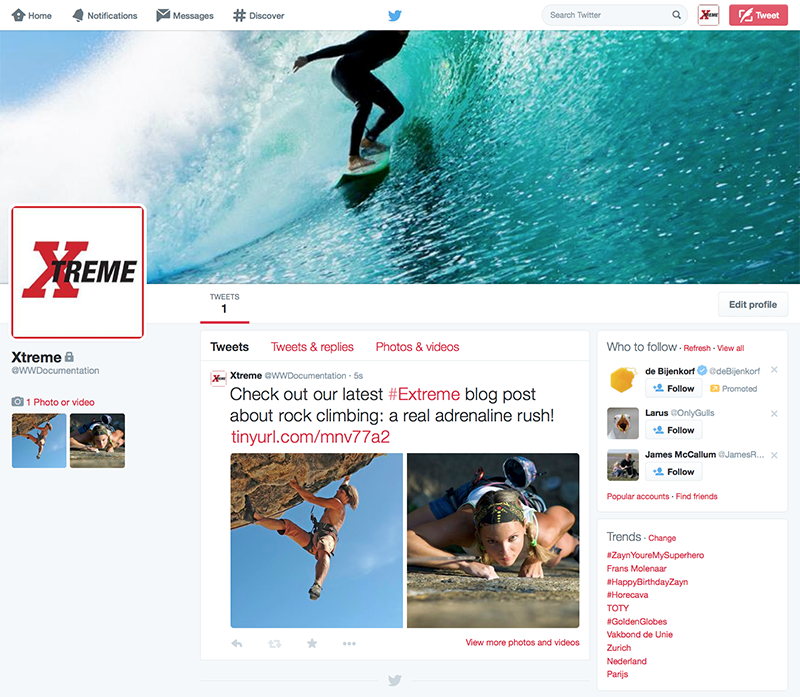Open the tweet's more options ellipsis

349,643
